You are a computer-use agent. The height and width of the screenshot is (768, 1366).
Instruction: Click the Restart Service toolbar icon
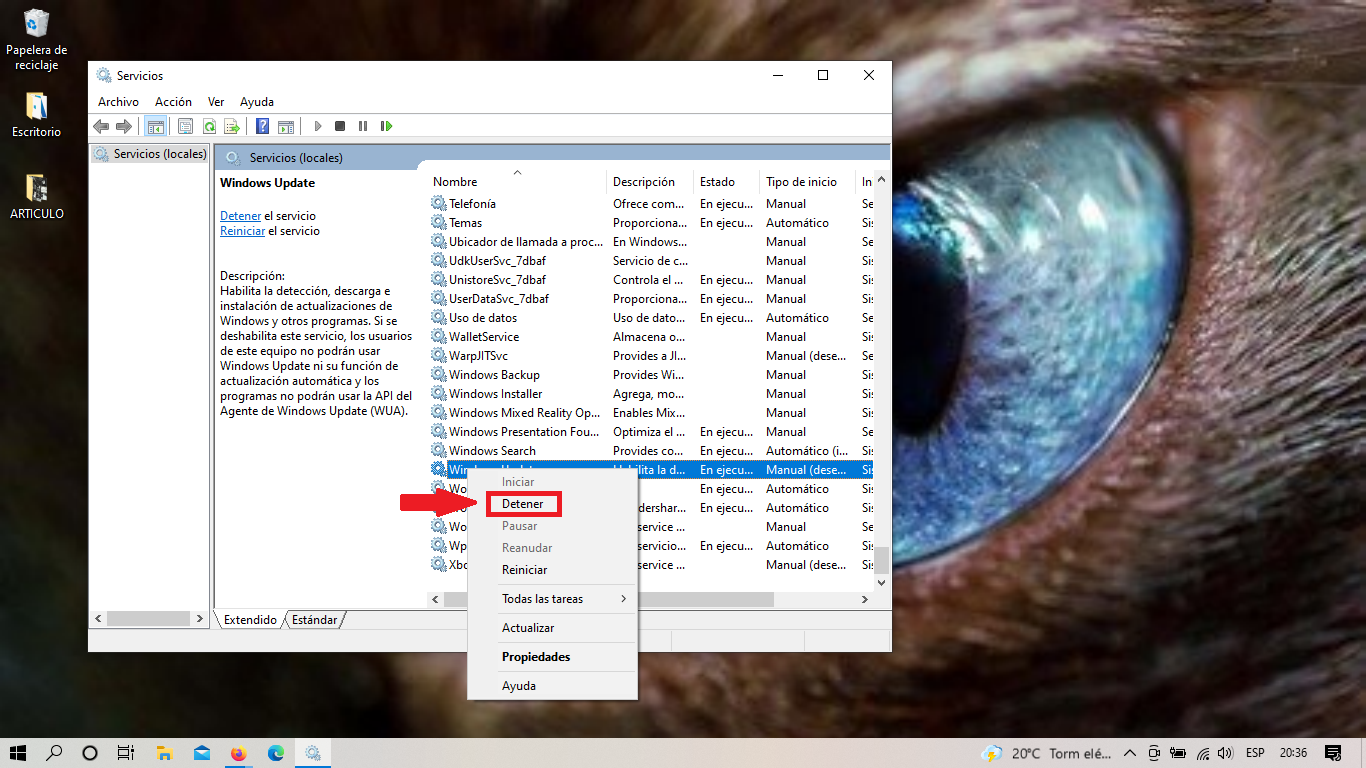pos(386,126)
